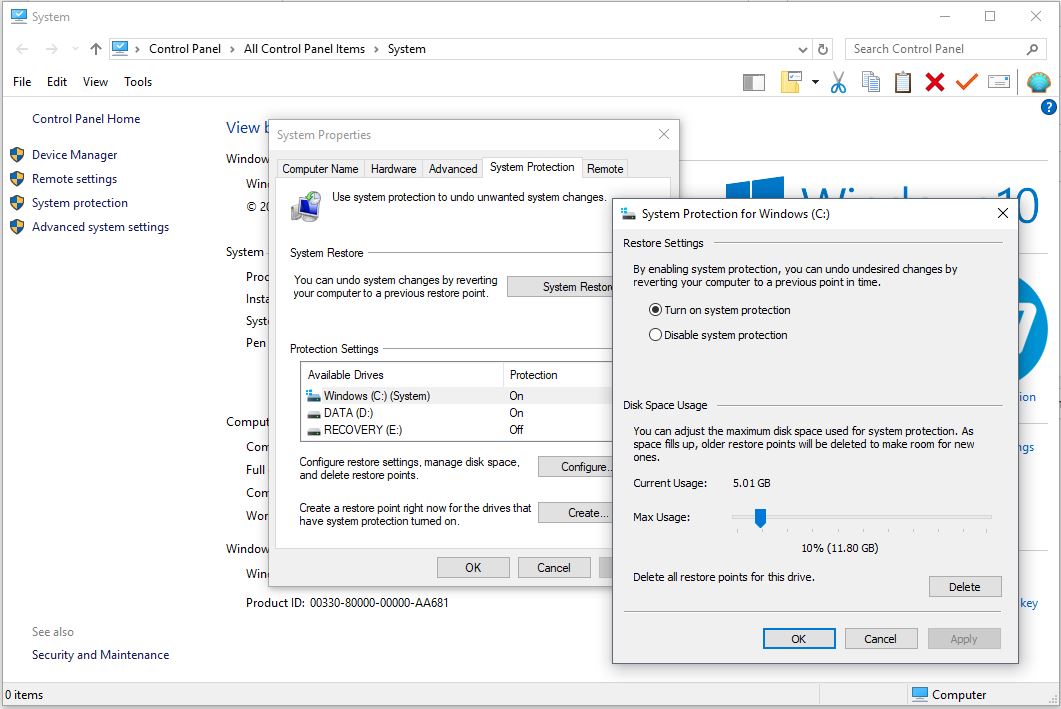Click the navigation pane toggle icon
This screenshot has width=1061, height=709.
[753, 81]
